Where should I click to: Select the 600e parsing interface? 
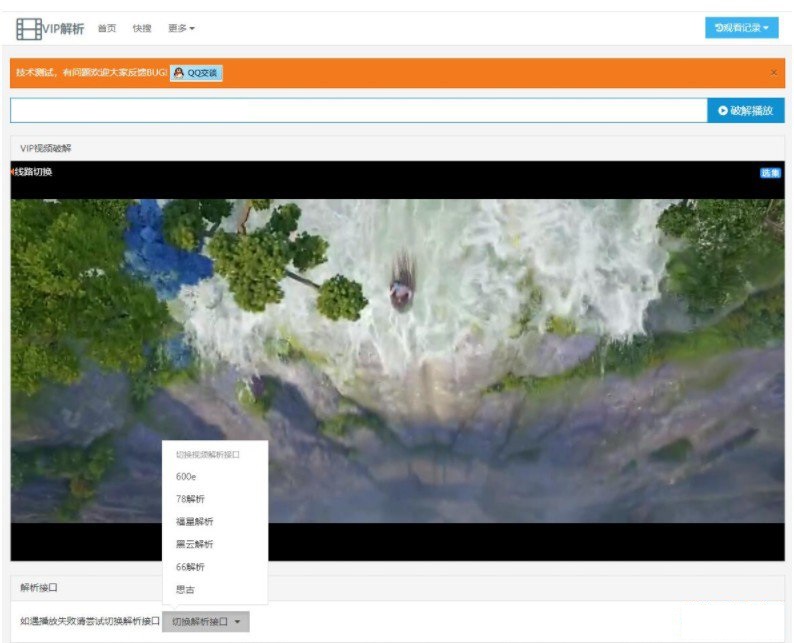click(186, 476)
